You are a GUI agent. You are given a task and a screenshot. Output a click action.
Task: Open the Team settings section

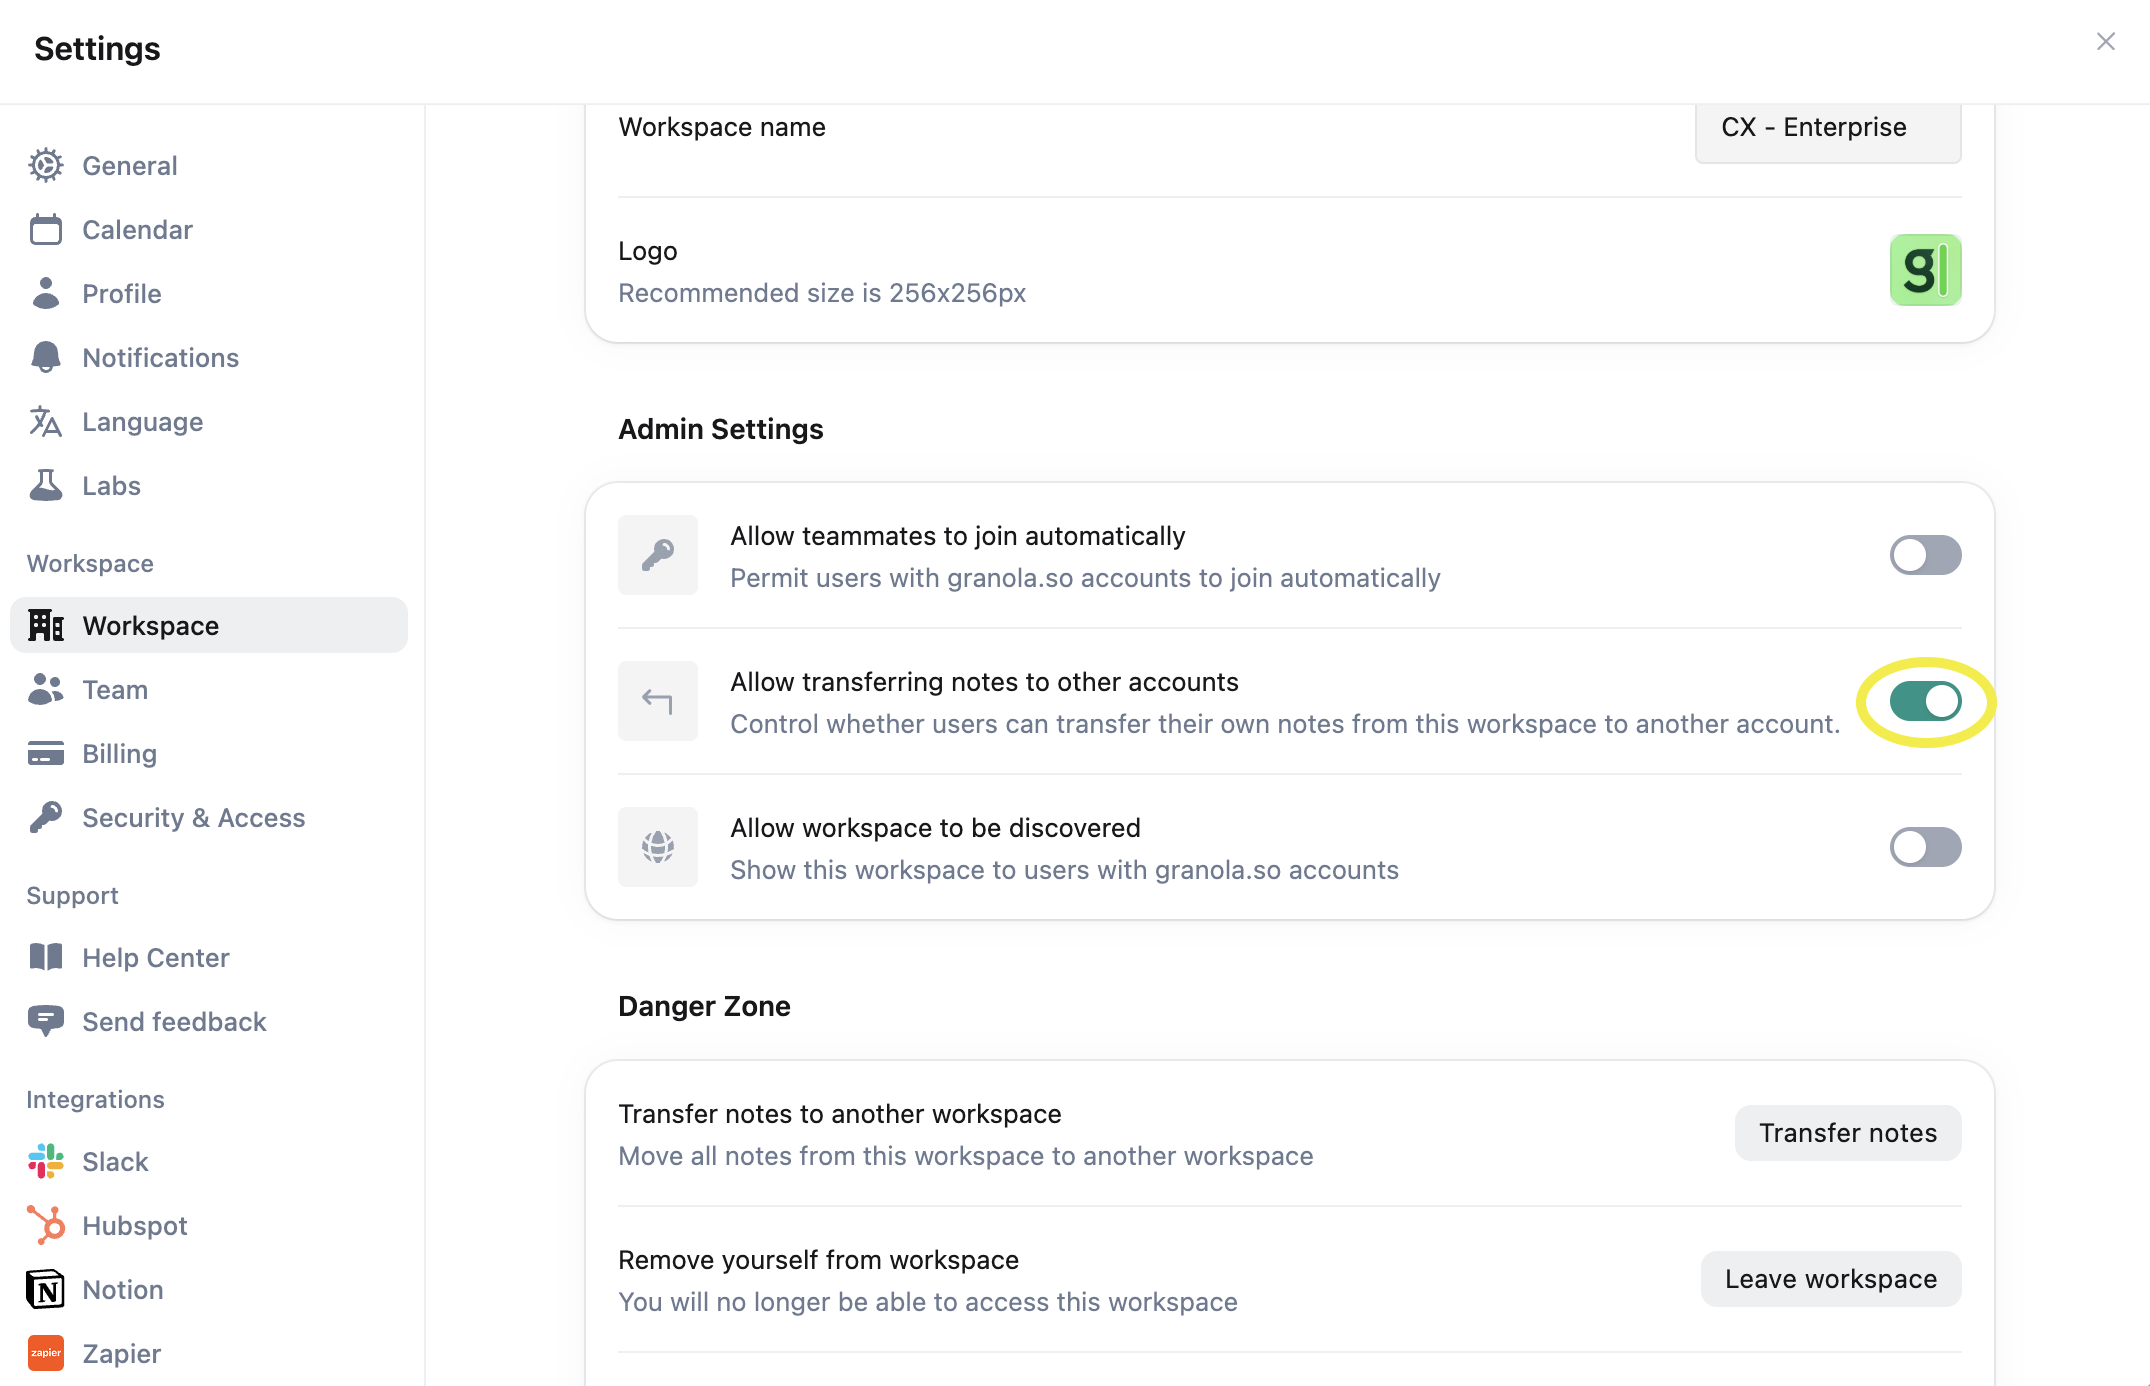click(115, 689)
